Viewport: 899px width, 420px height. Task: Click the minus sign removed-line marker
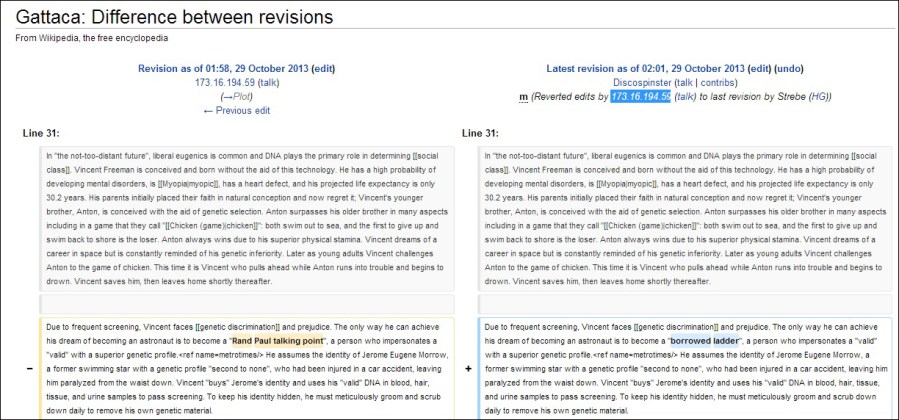(x=28, y=368)
